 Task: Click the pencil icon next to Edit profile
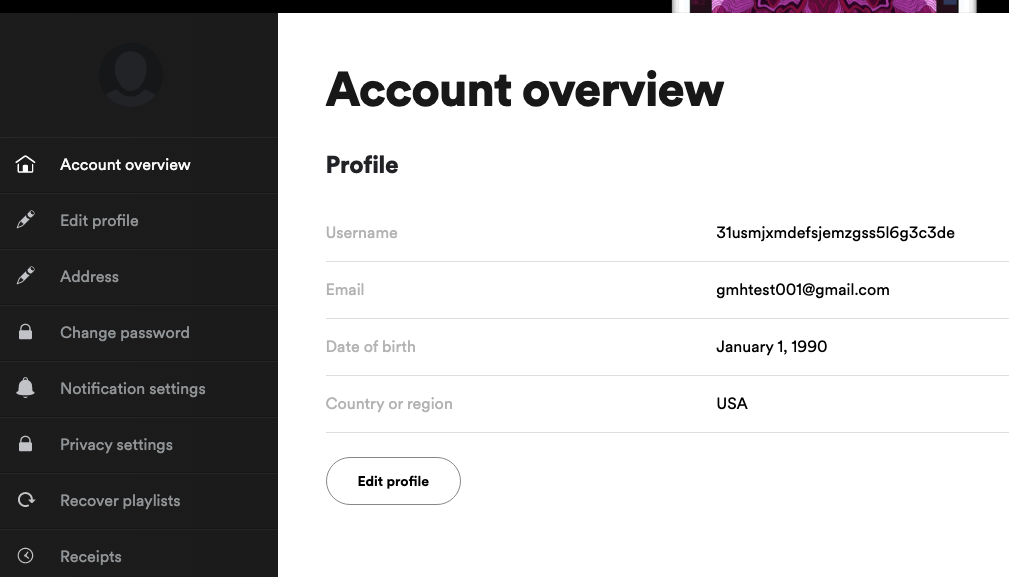(26, 221)
